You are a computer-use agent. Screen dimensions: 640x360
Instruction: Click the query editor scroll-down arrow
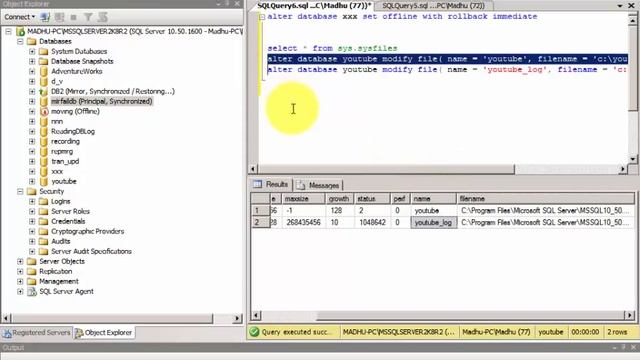pyautogui.click(x=632, y=159)
